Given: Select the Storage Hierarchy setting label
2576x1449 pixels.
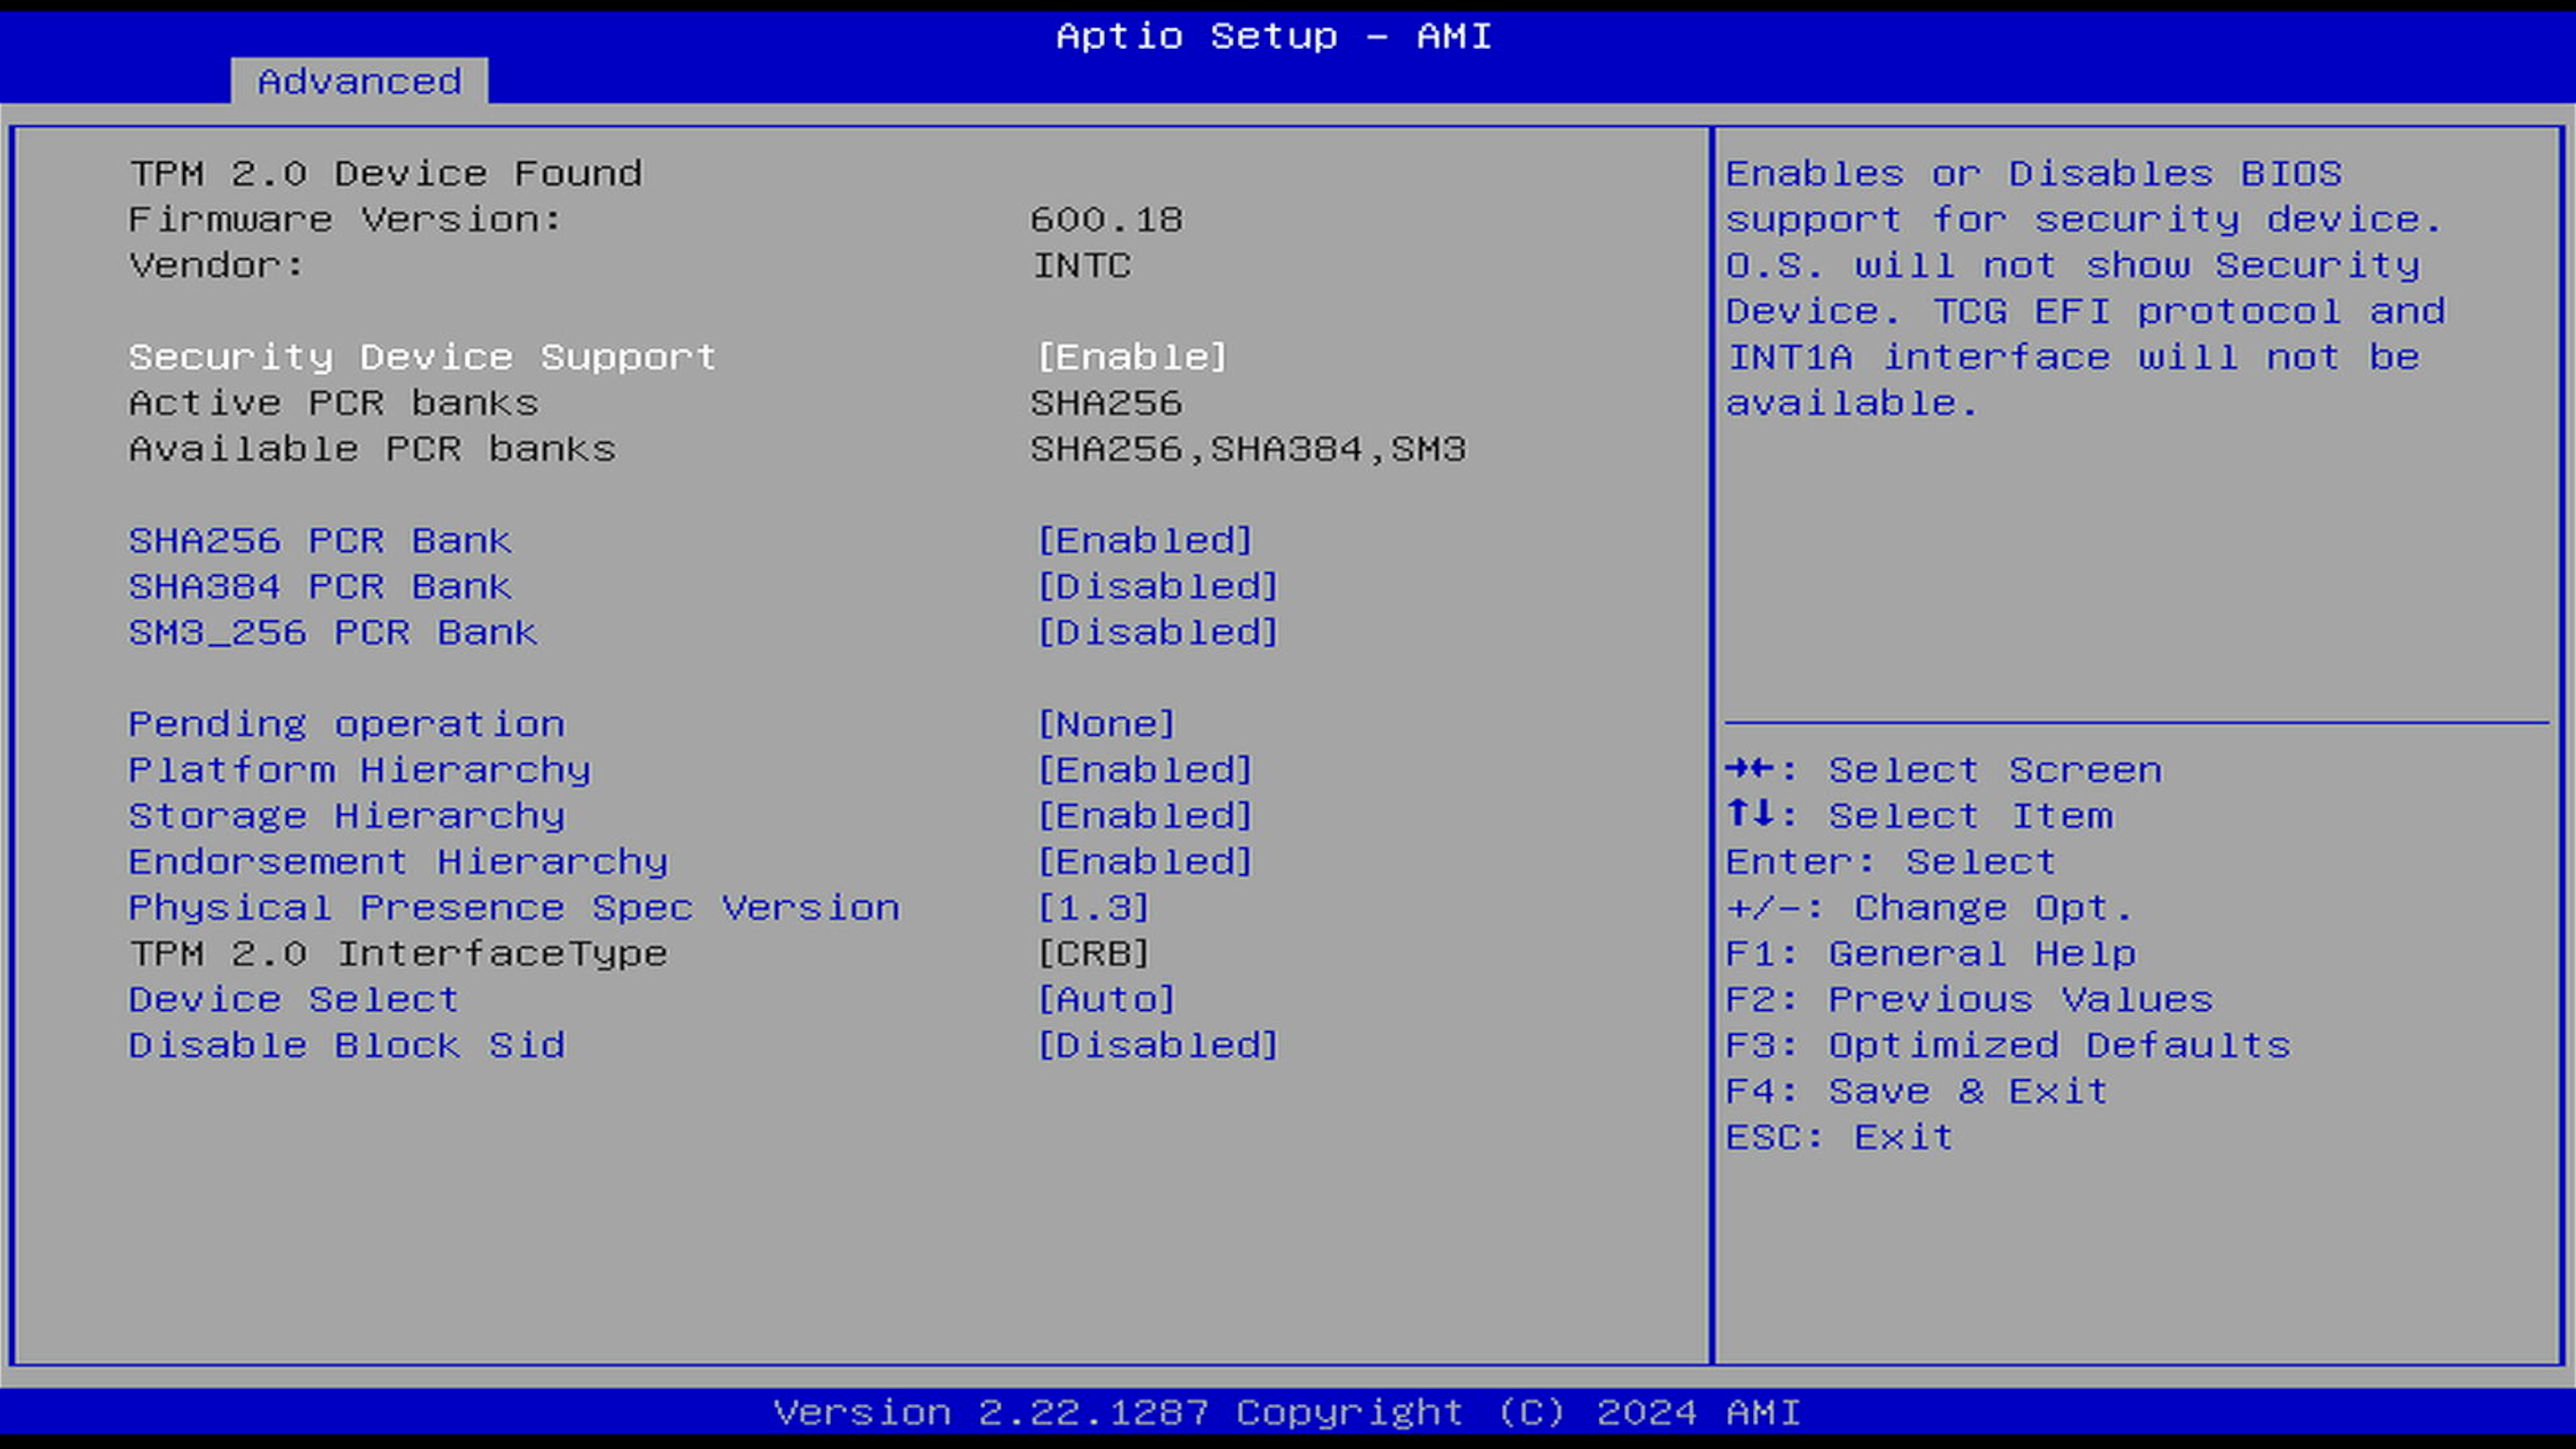Looking at the screenshot, I should 347,816.
